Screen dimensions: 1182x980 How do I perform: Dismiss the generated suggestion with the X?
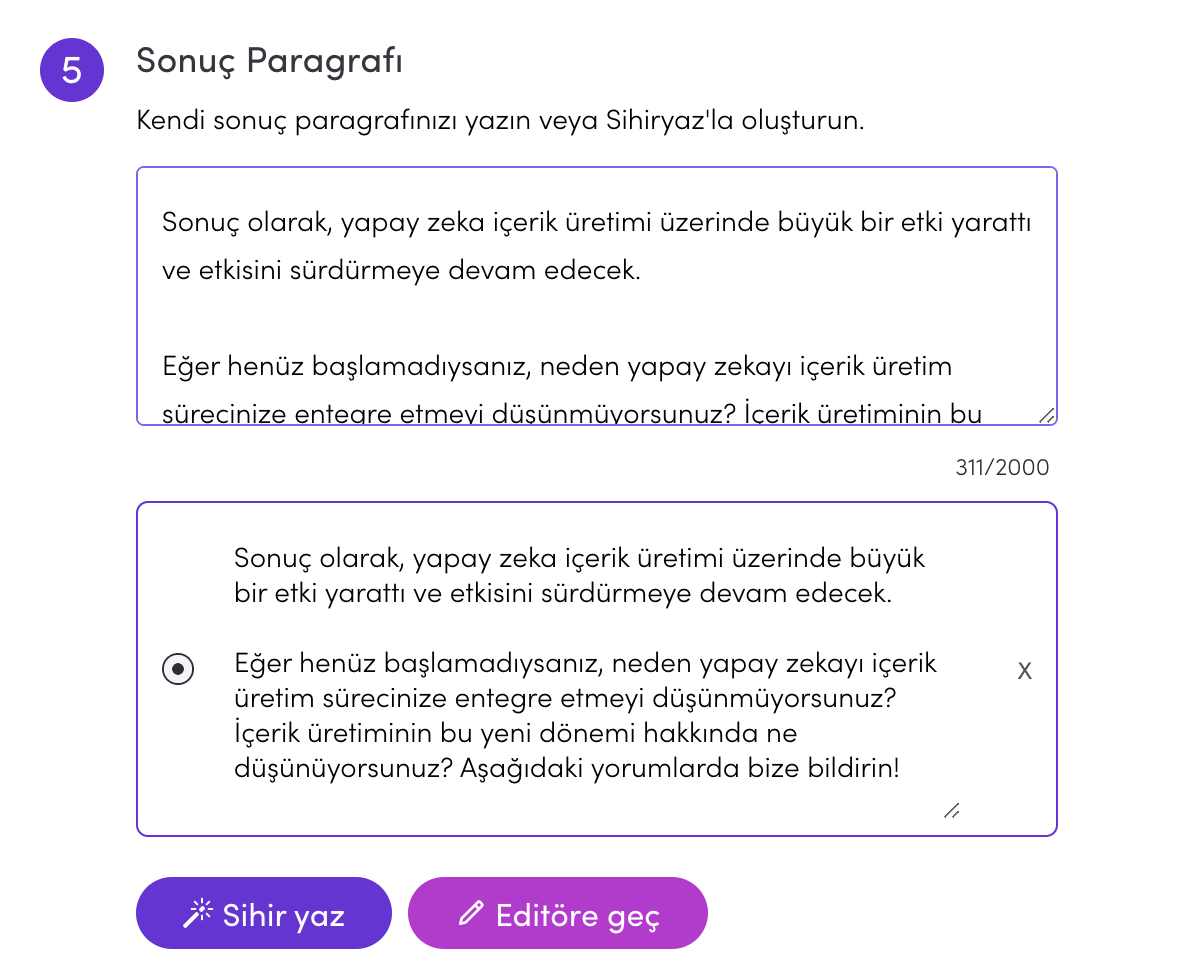[x=1024, y=670]
